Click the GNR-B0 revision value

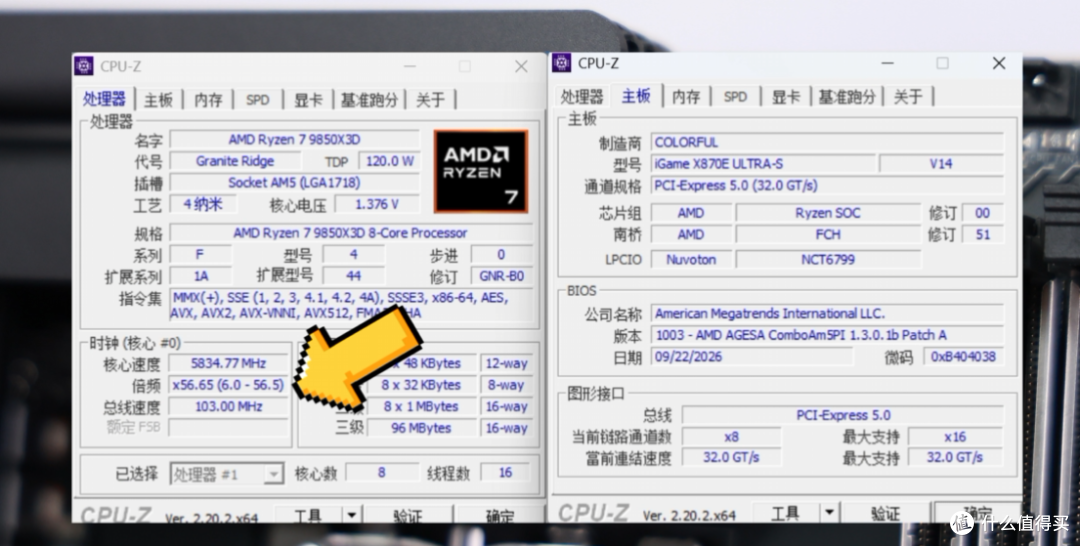(x=501, y=276)
